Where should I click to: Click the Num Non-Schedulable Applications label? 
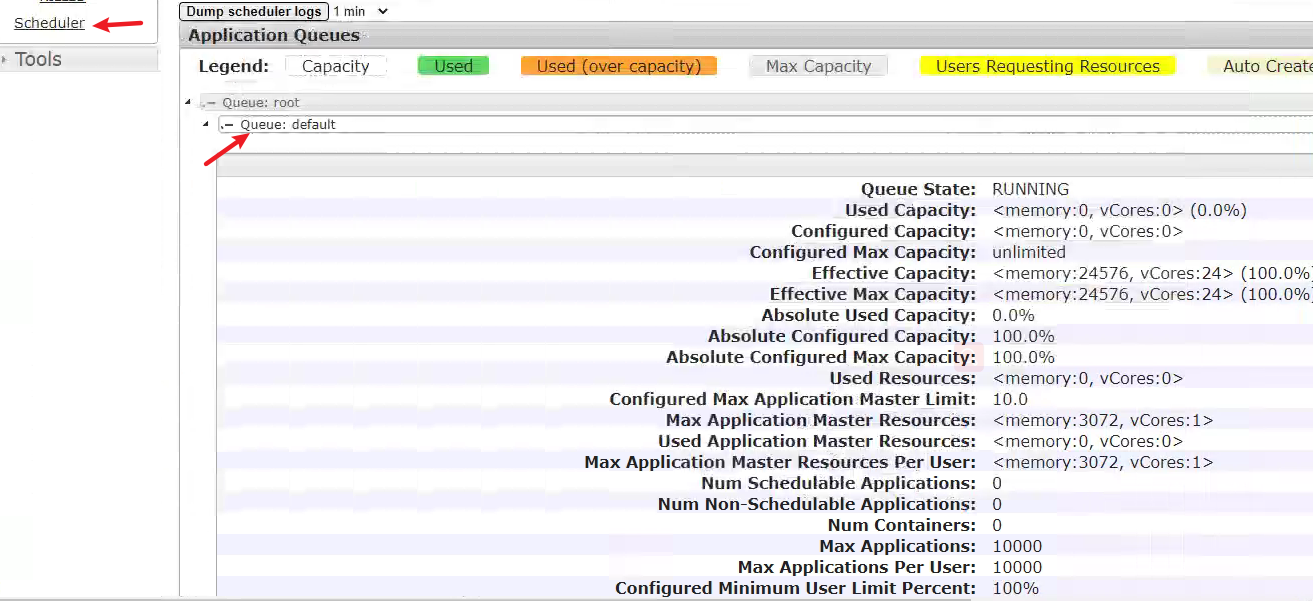click(x=817, y=504)
